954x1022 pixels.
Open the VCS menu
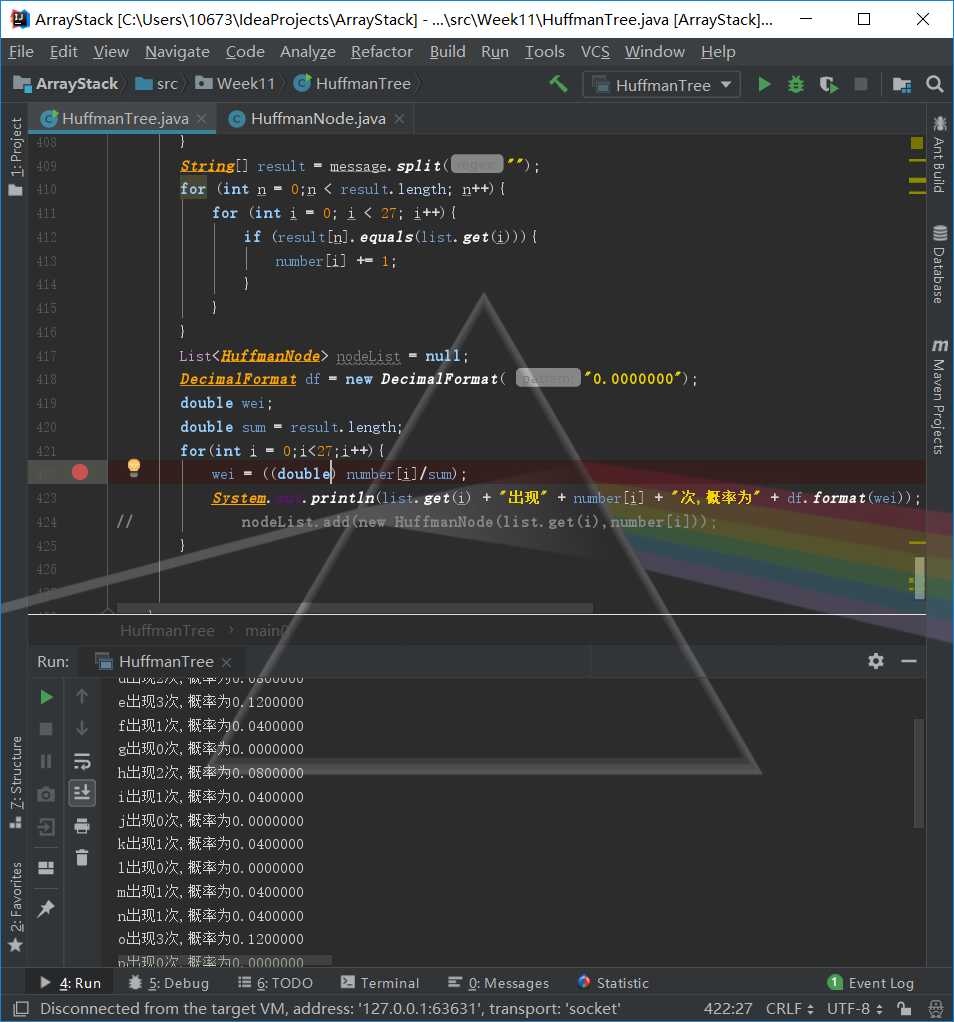[x=595, y=51]
